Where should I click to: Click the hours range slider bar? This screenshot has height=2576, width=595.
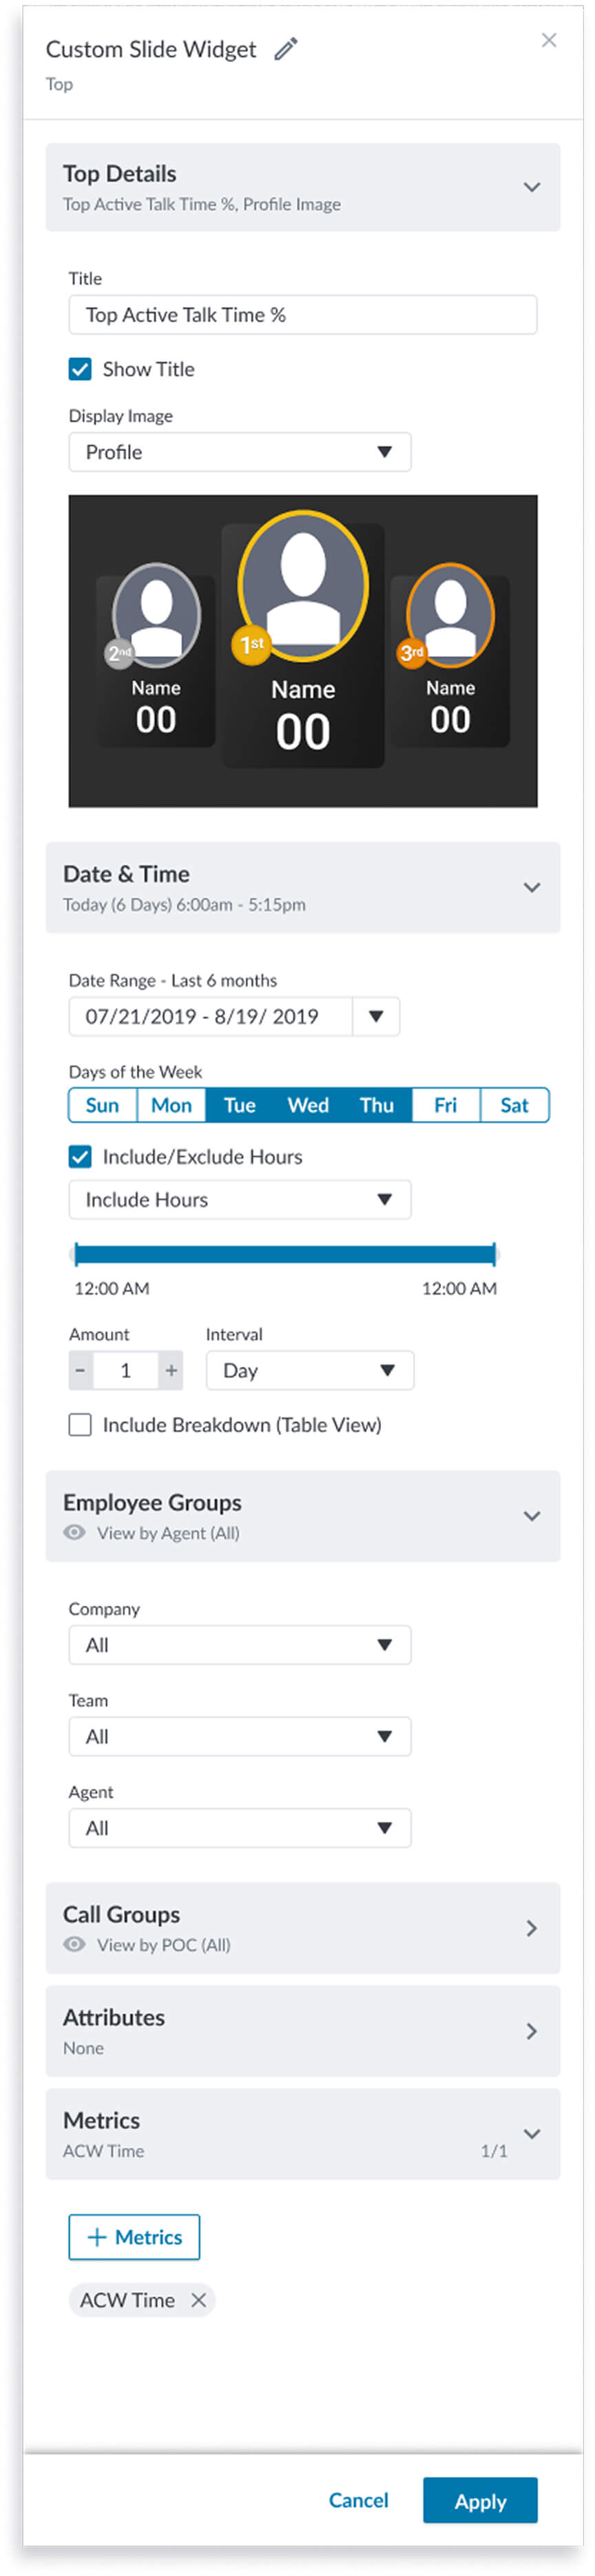[x=285, y=1254]
